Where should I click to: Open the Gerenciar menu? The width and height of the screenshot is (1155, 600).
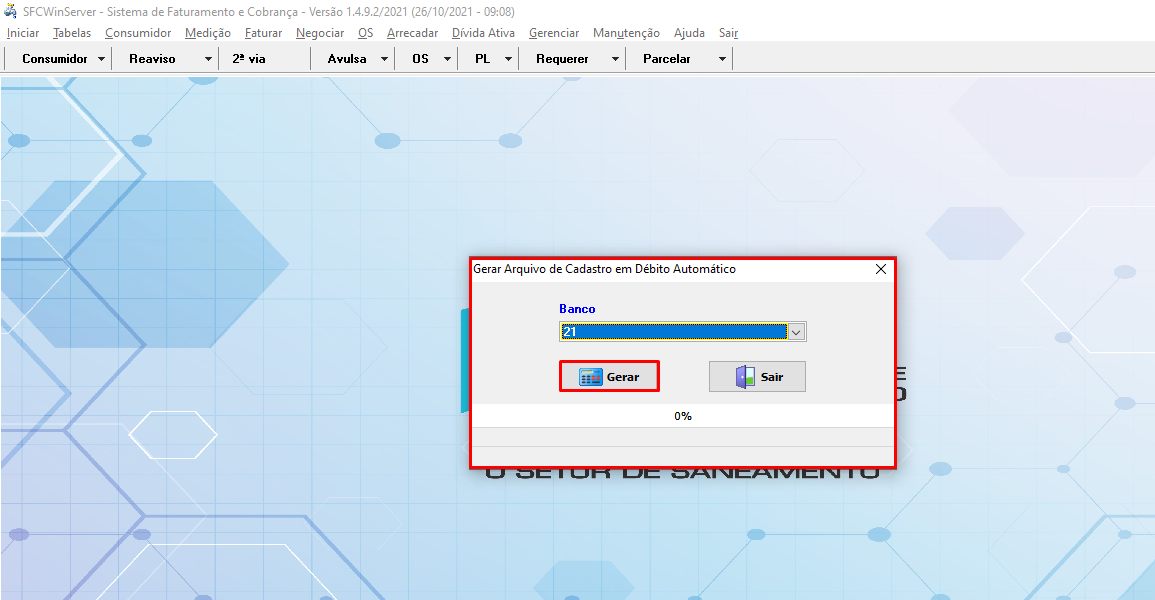click(x=554, y=33)
